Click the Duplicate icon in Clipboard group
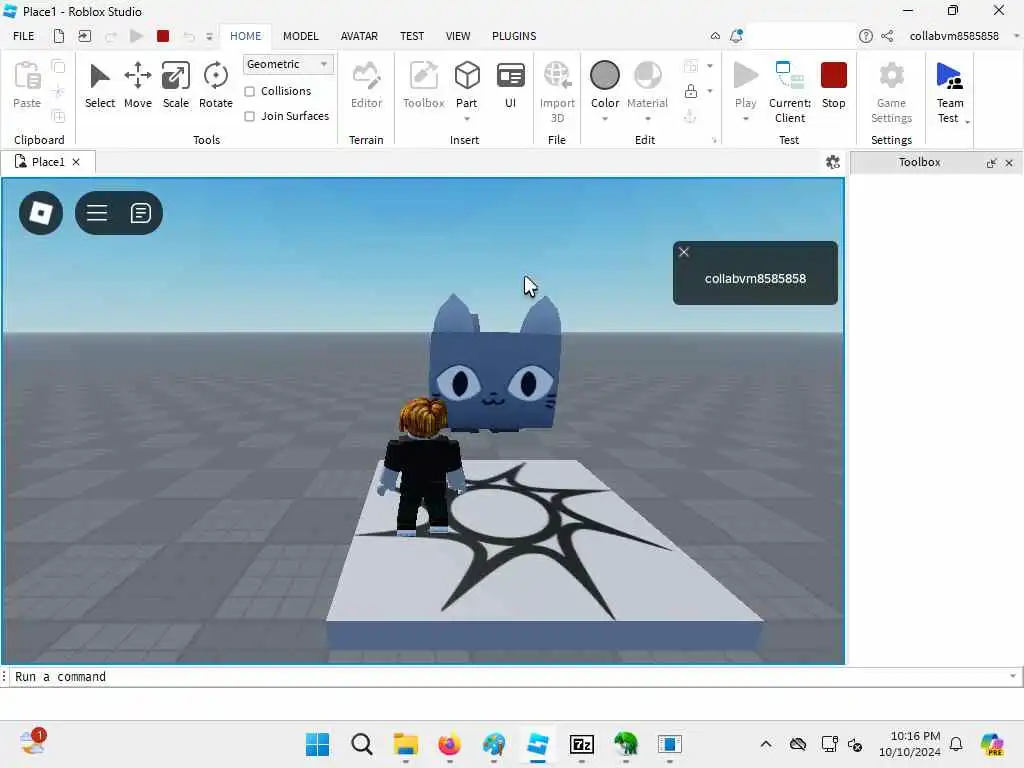1024x768 pixels. tap(58, 116)
